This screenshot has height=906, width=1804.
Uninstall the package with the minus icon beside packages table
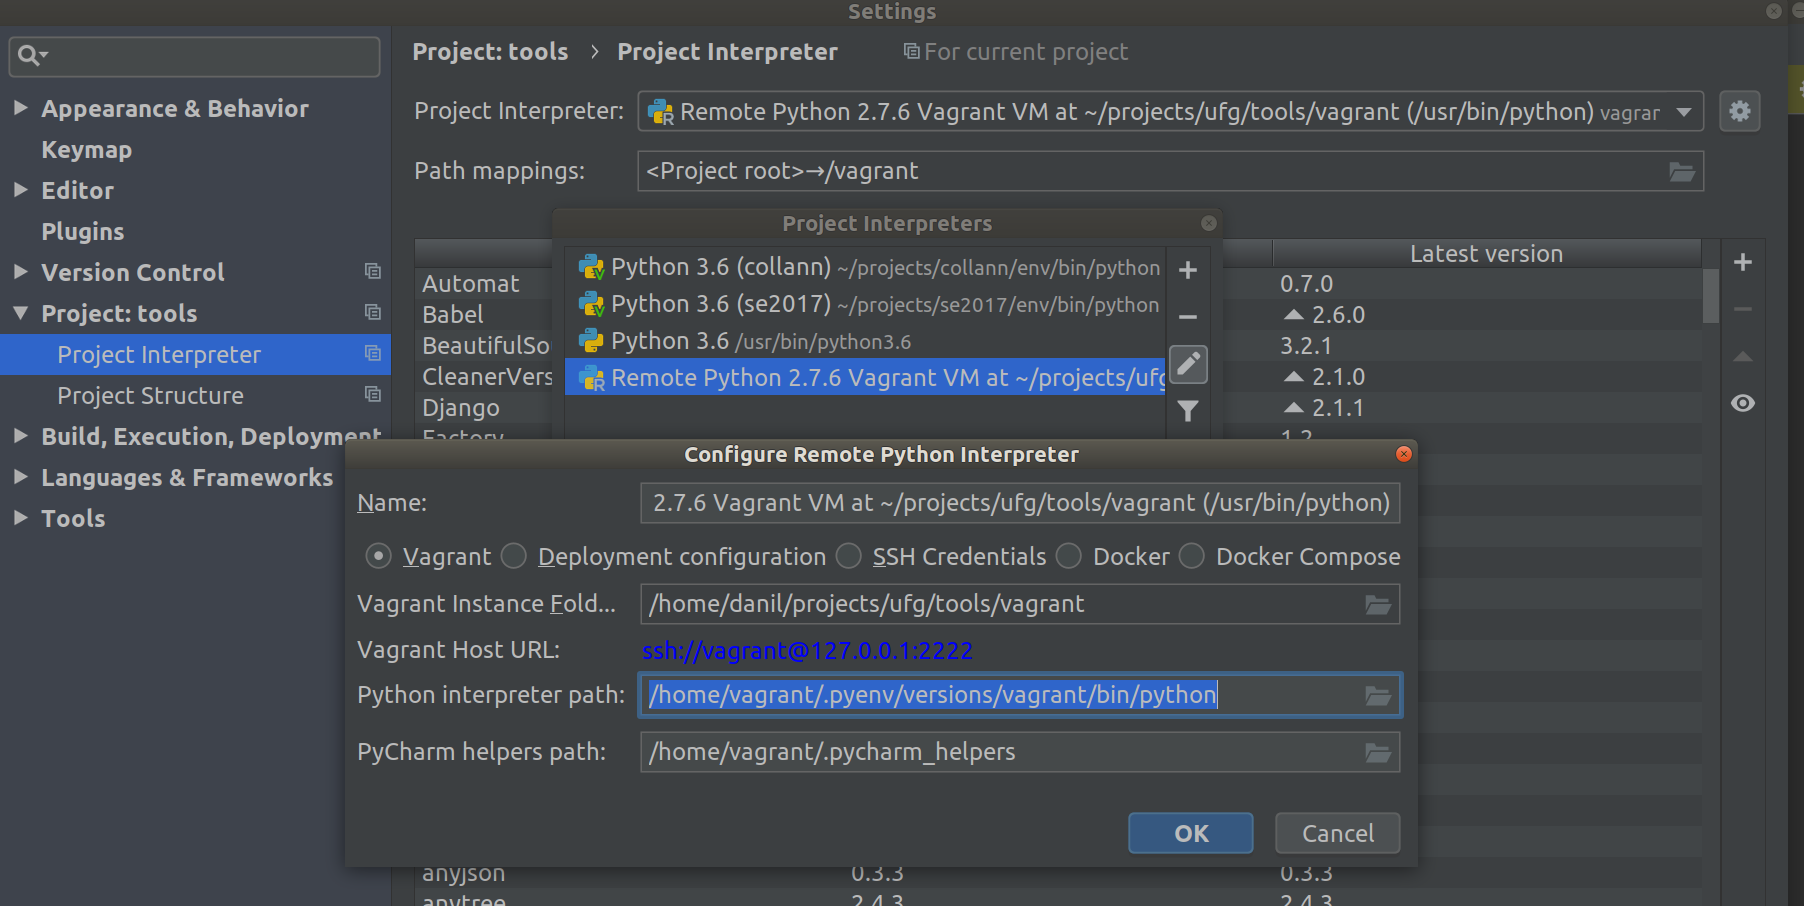pyautogui.click(x=1743, y=309)
